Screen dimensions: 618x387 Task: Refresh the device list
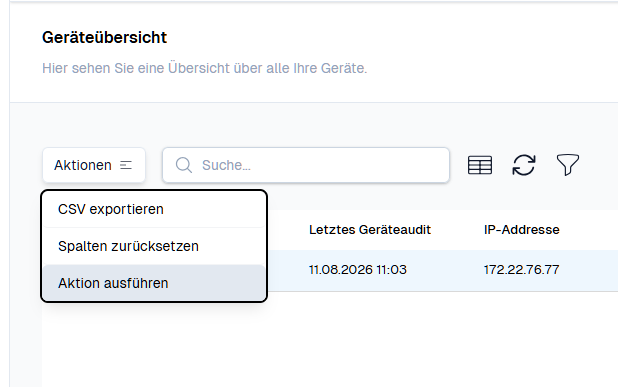pyautogui.click(x=524, y=165)
